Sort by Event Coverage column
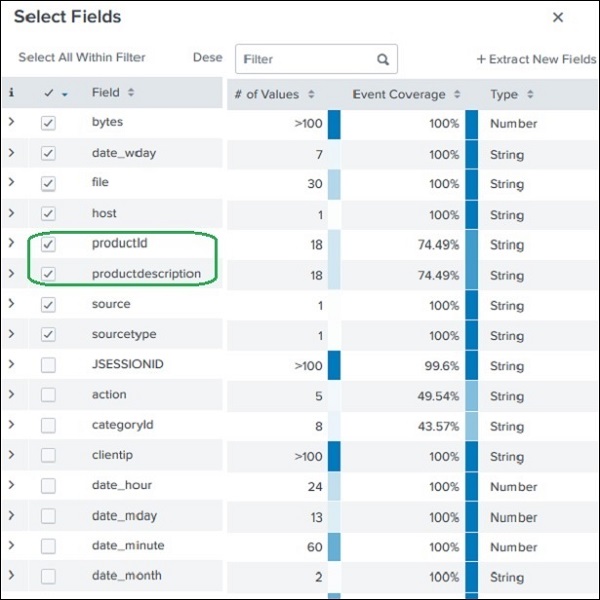This screenshot has height=600, width=600. tap(458, 94)
